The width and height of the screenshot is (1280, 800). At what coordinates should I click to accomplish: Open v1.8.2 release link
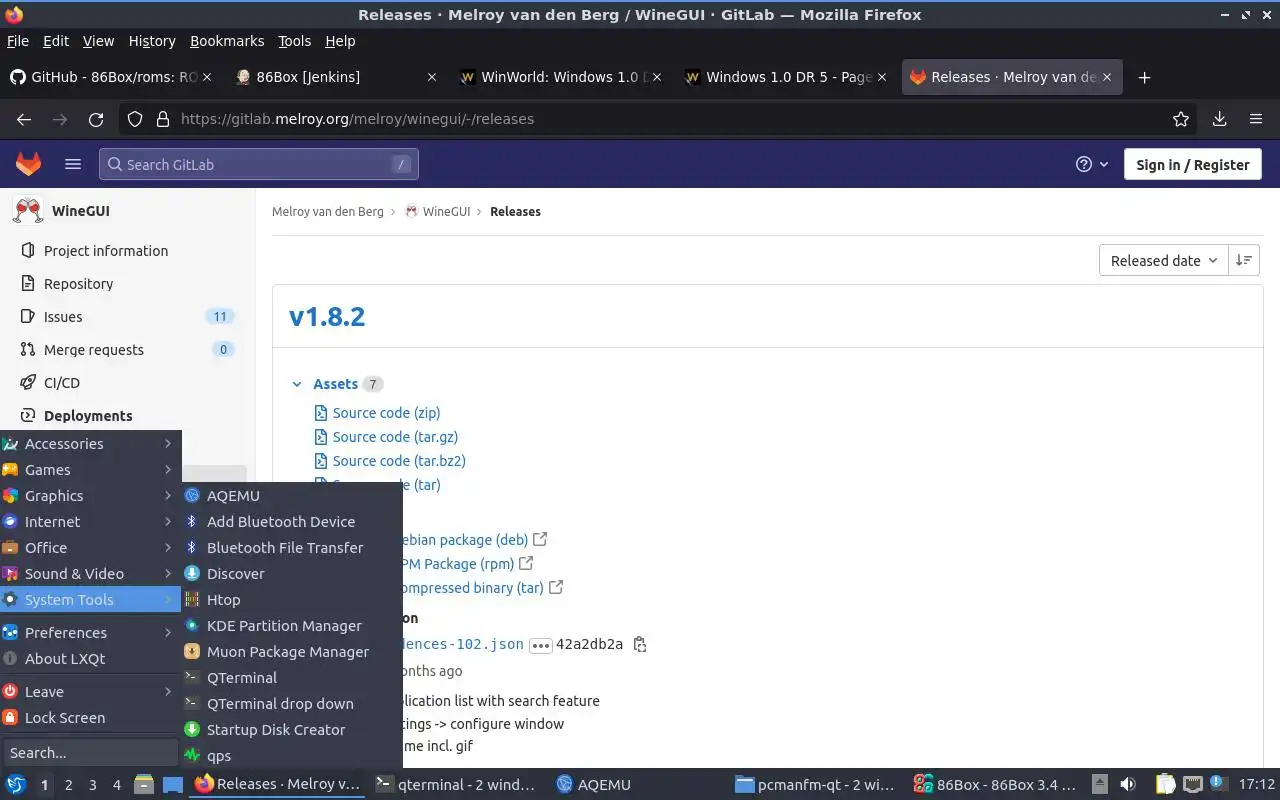pyautogui.click(x=327, y=317)
